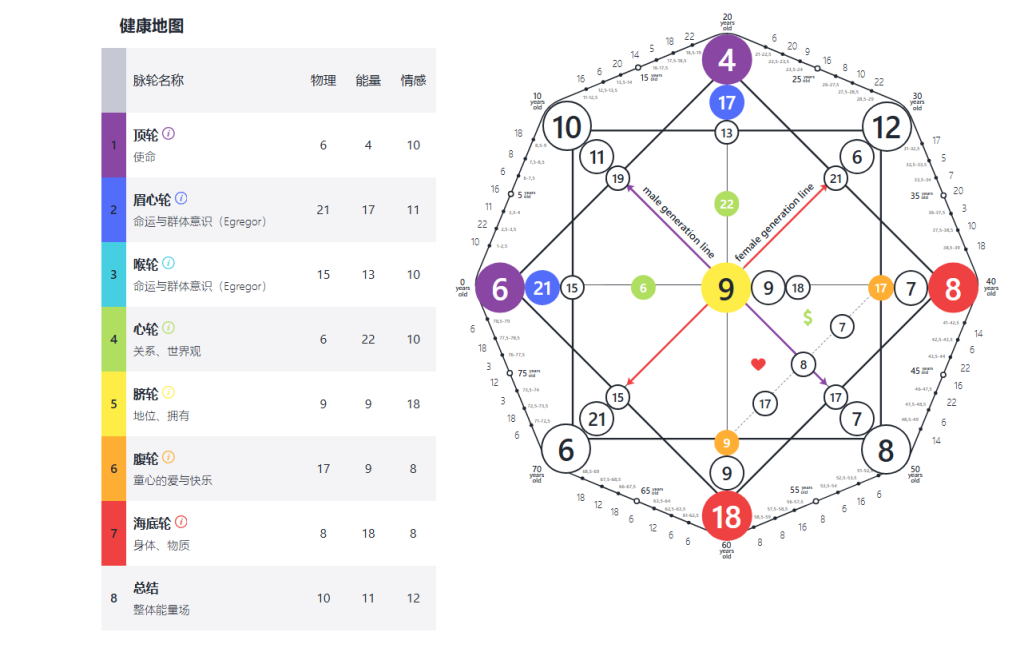
Task: Click the green dollar sign icon
Action: [808, 318]
